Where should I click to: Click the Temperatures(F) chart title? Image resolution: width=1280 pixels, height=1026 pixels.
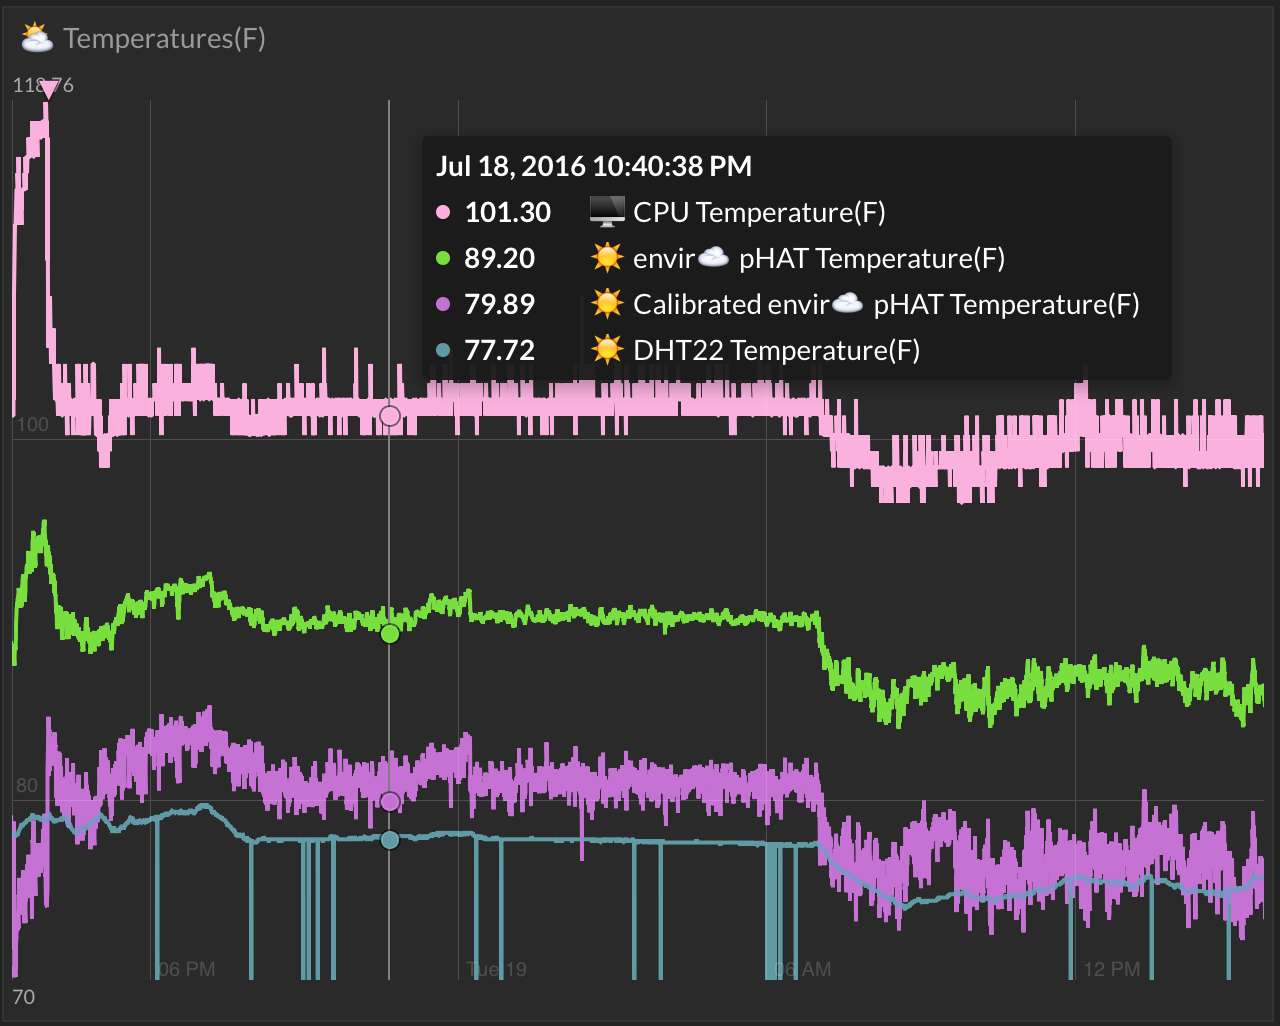pyautogui.click(x=164, y=39)
